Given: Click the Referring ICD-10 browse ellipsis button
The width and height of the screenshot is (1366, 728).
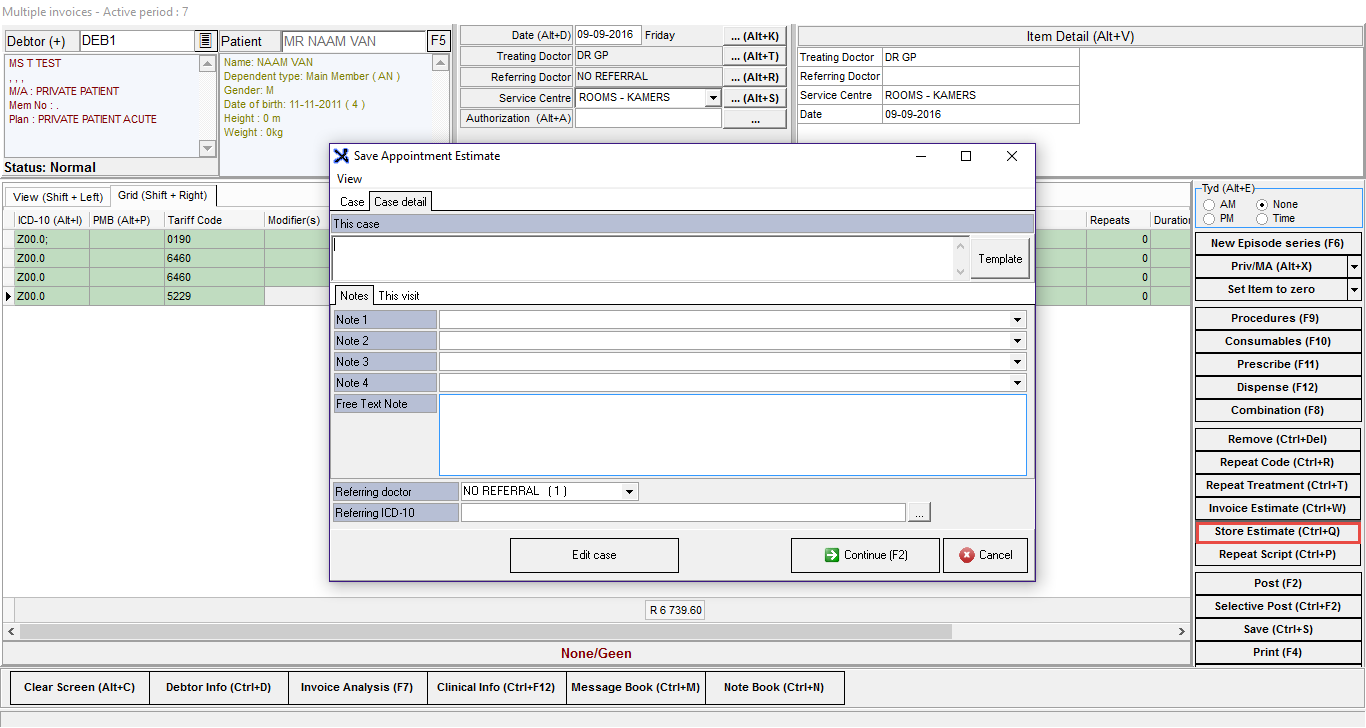Looking at the screenshot, I should click(x=920, y=513).
